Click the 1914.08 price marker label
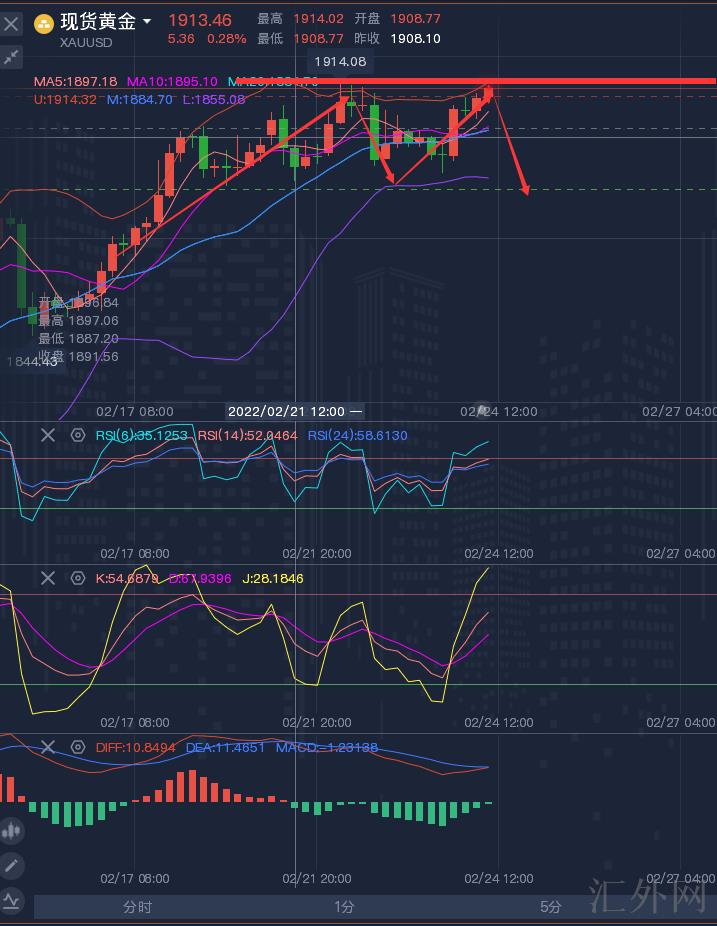This screenshot has height=926, width=717. point(340,62)
